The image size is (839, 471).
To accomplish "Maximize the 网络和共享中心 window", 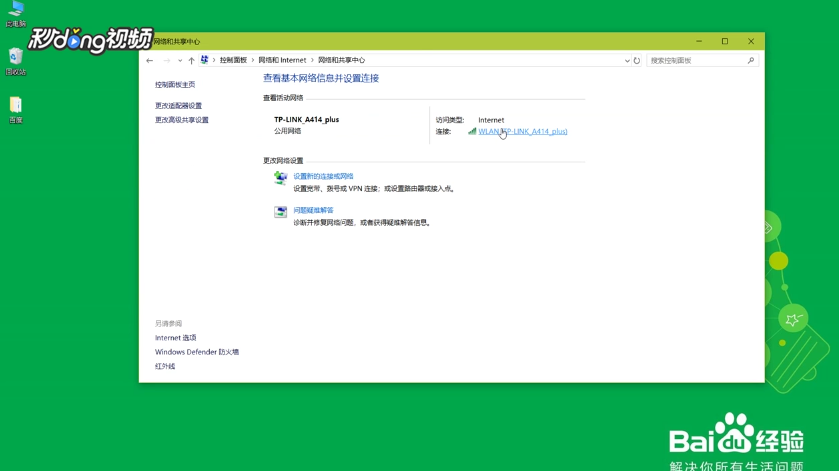I will (725, 41).
